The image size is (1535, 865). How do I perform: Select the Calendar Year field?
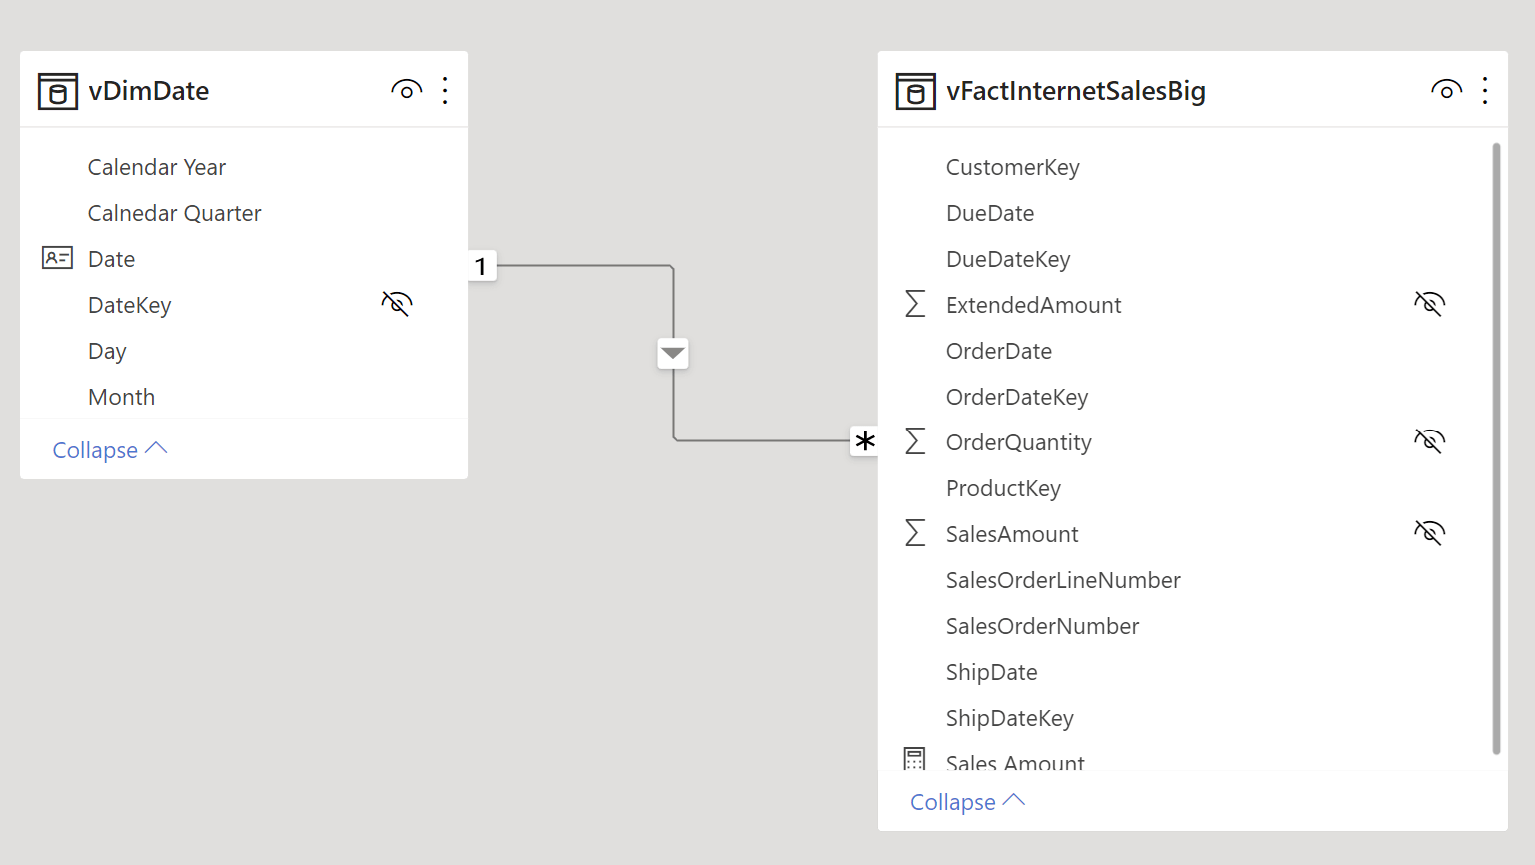(x=156, y=167)
